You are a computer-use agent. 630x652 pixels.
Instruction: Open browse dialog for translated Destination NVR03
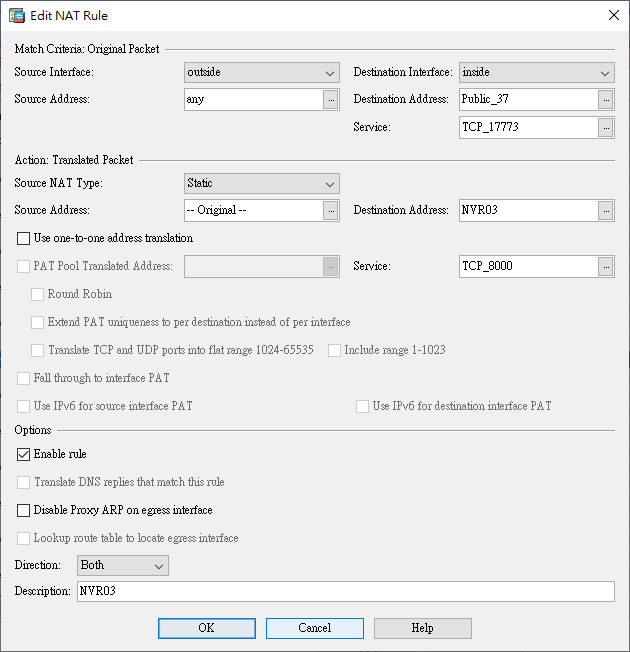click(605, 210)
